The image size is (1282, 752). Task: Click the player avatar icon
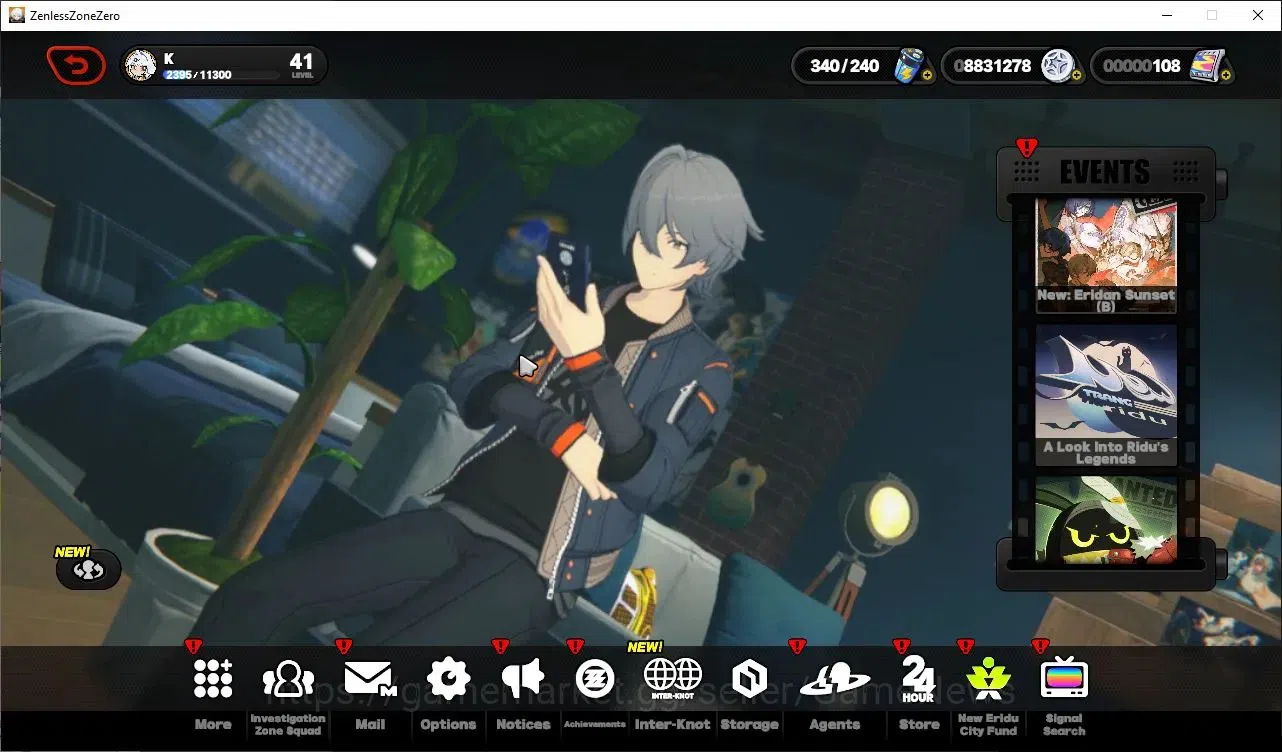pos(141,66)
